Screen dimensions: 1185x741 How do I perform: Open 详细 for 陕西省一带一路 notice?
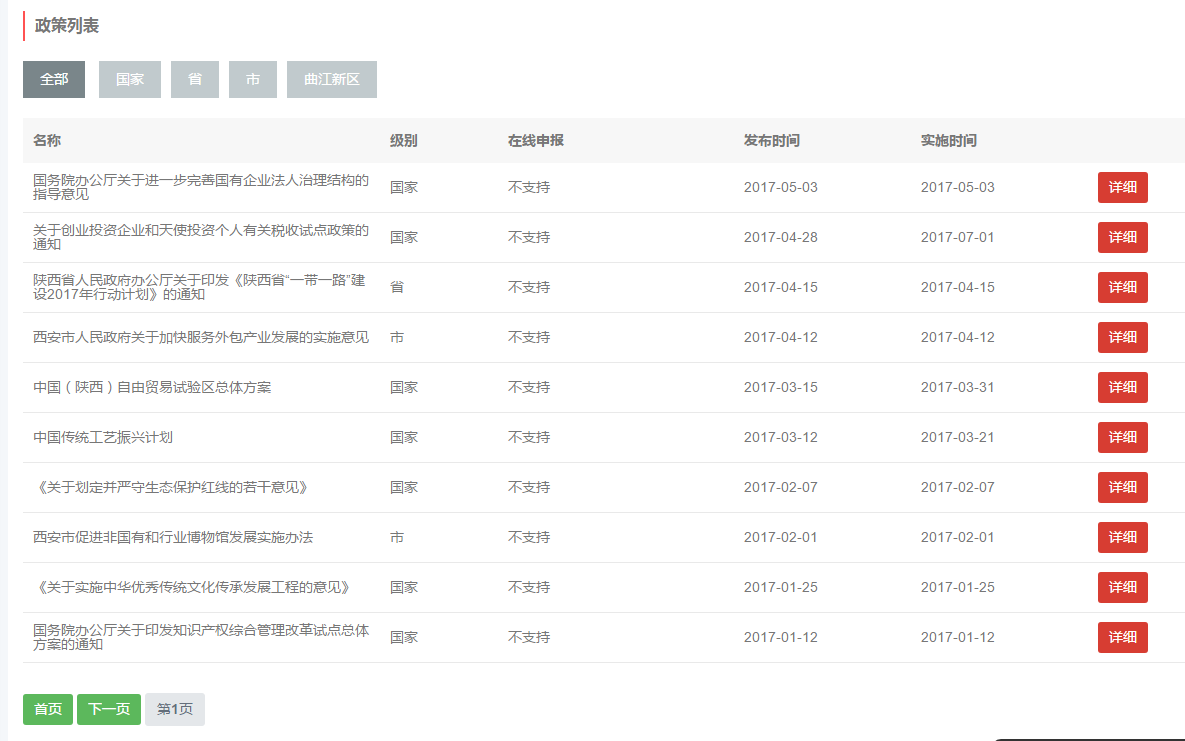(x=1122, y=287)
